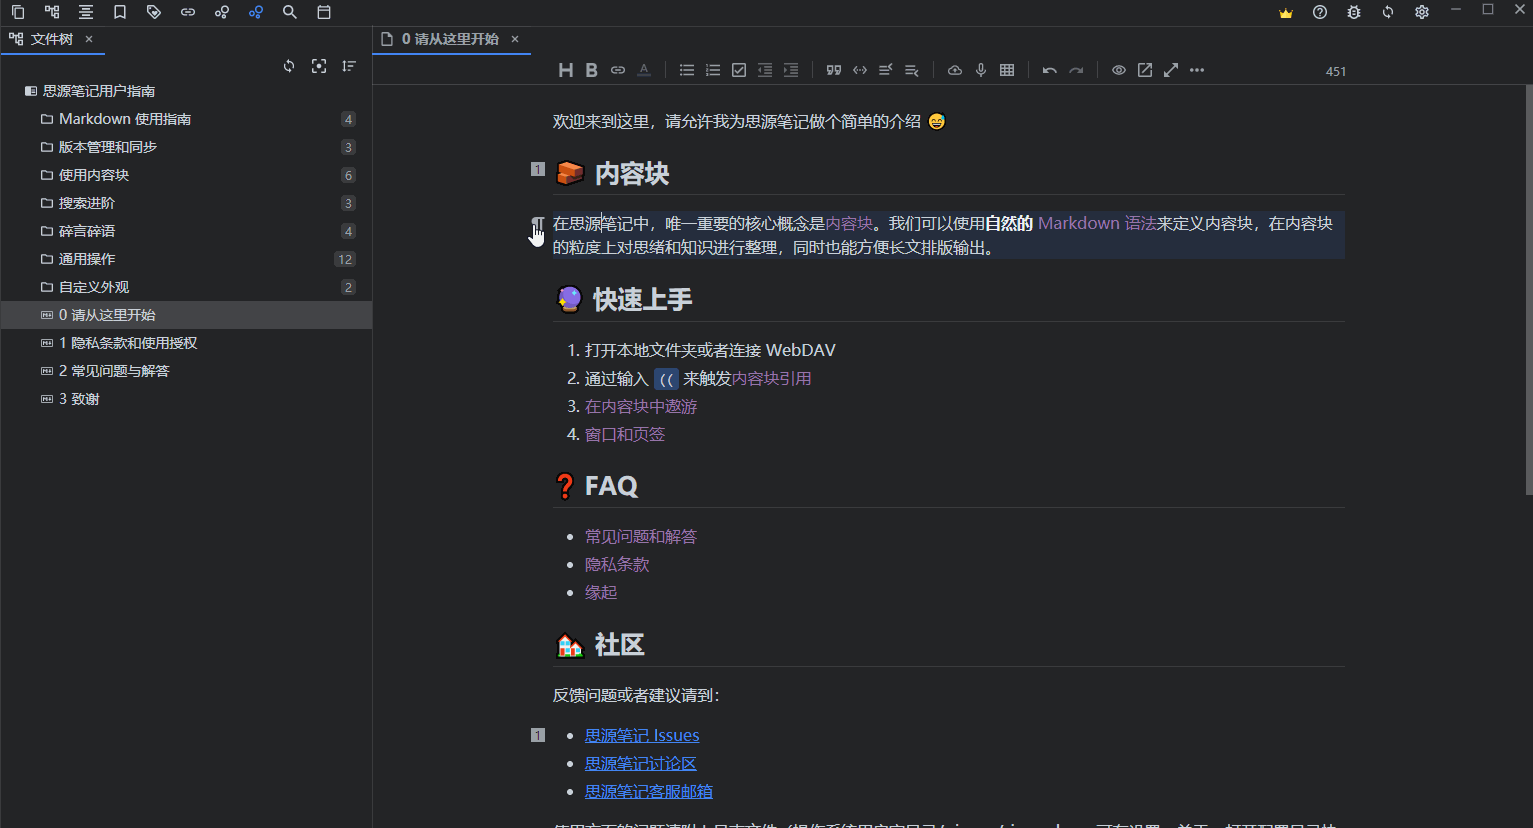Open the tags panel
Image resolution: width=1533 pixels, height=828 pixels.
click(x=154, y=12)
